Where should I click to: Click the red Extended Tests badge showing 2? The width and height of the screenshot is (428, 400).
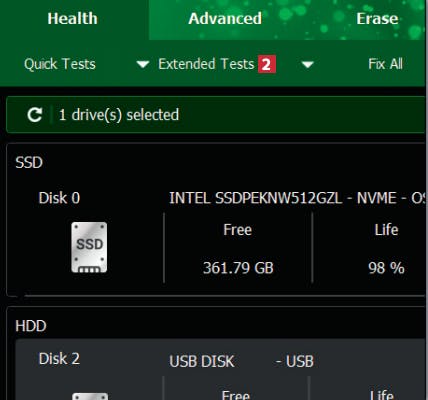pyautogui.click(x=267, y=64)
